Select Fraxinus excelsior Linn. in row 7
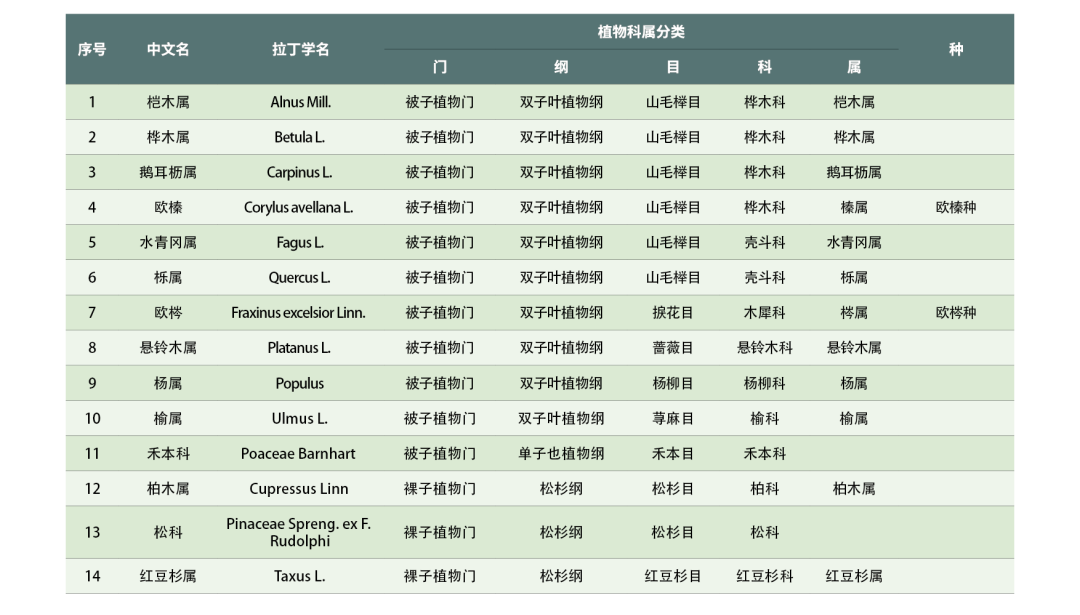1080x615 pixels. 300,312
